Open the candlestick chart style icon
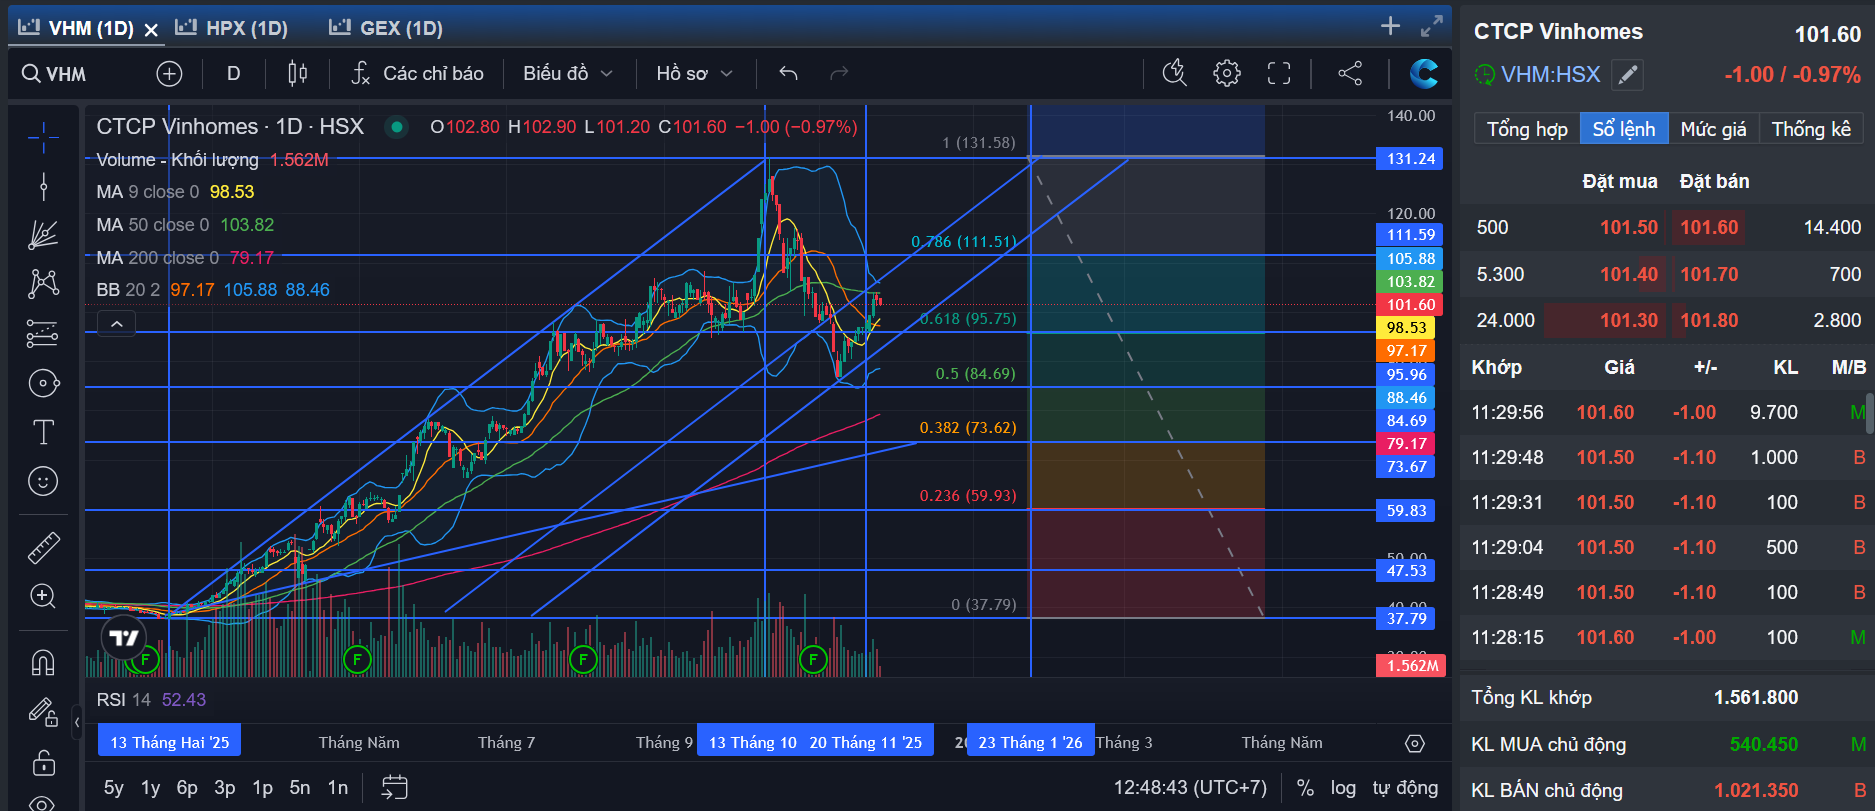The image size is (1875, 811). point(297,73)
